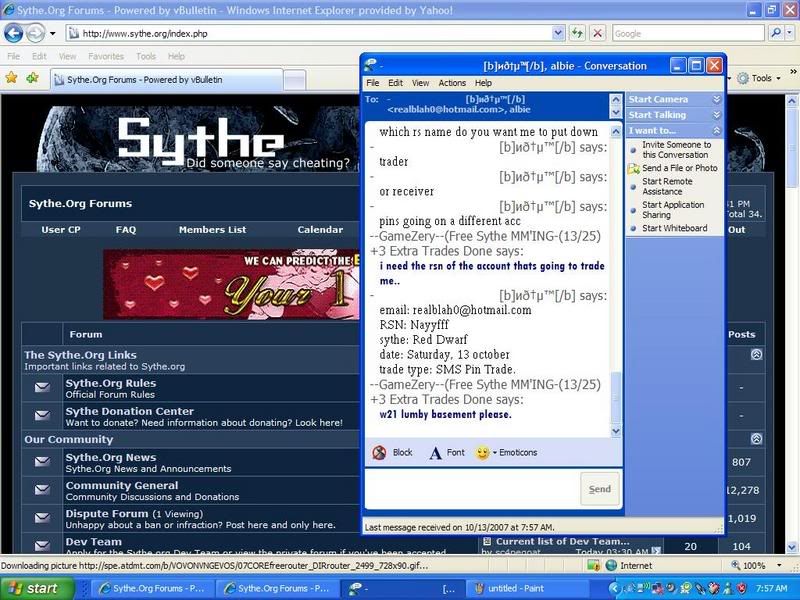Click the Send message button
This screenshot has height=600, width=800.
pos(599,489)
